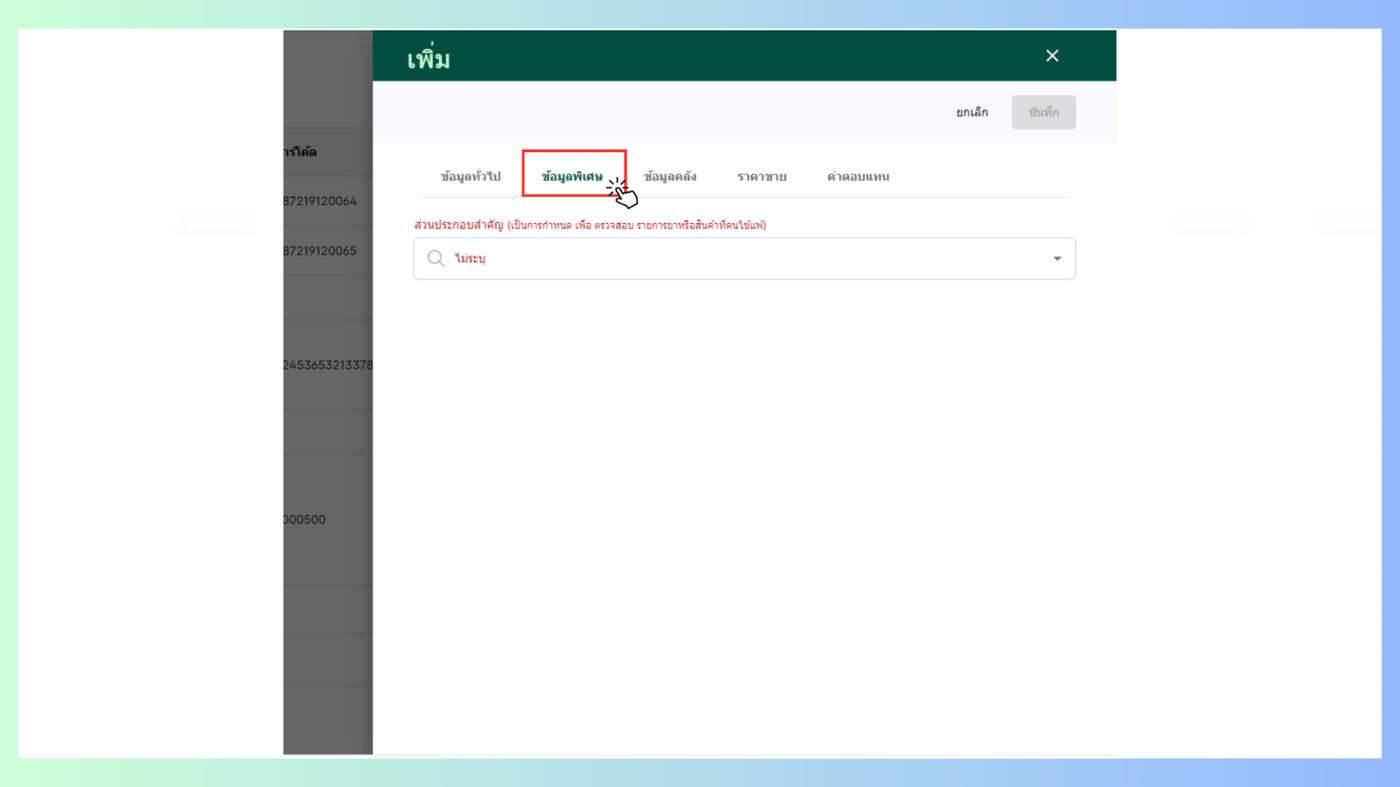Click the background row showing 000500
Screen dimensions: 1400x787
[305, 520]
